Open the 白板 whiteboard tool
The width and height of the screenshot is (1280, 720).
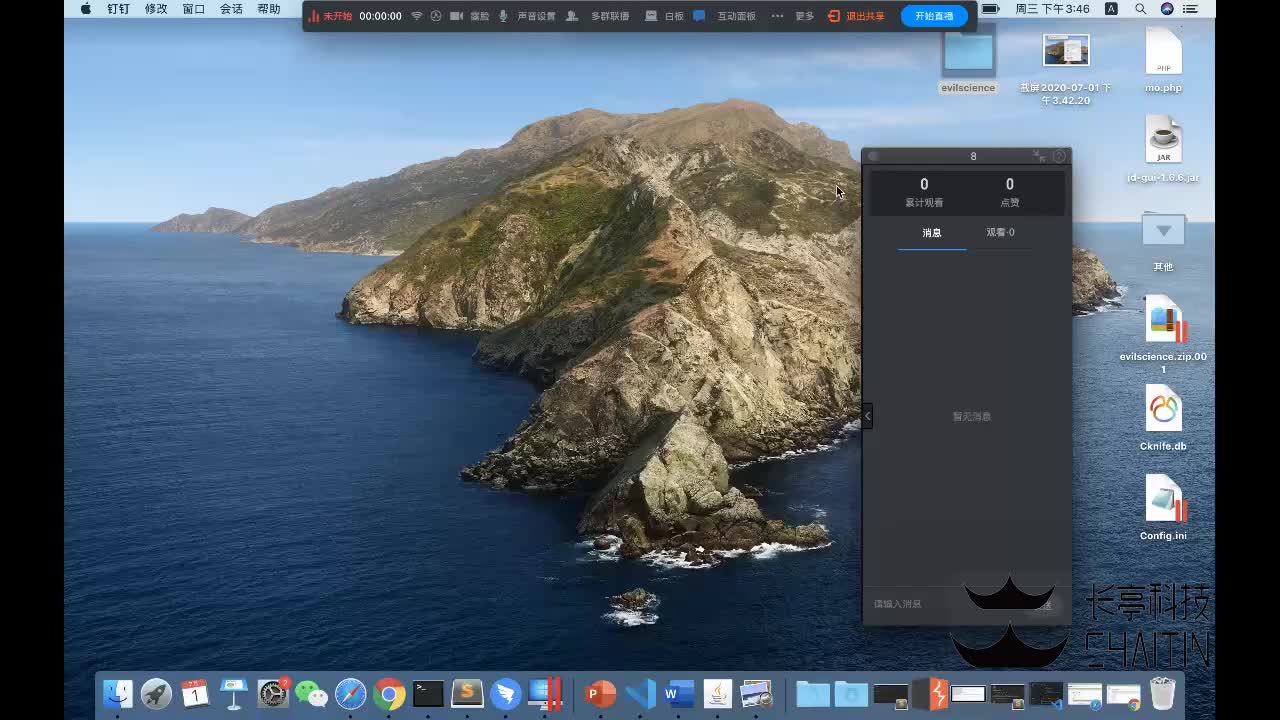[x=651, y=16]
